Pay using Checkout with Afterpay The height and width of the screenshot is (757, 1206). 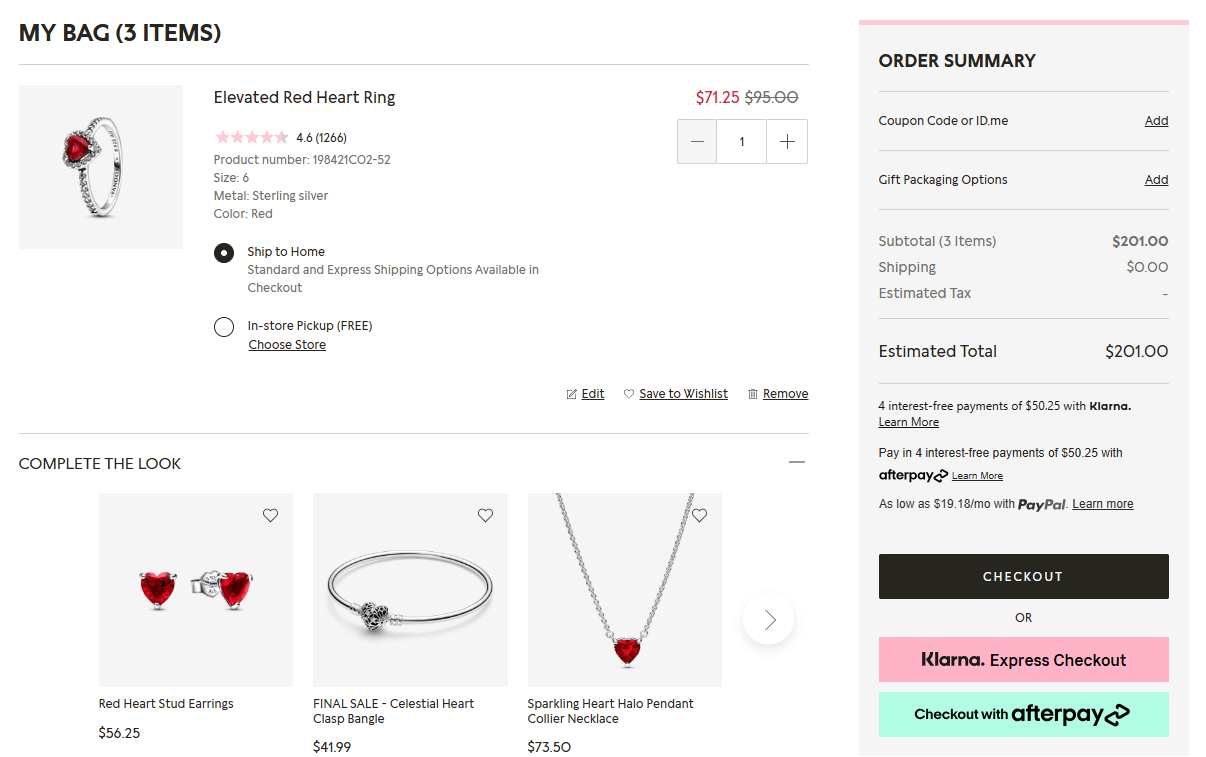1023,714
